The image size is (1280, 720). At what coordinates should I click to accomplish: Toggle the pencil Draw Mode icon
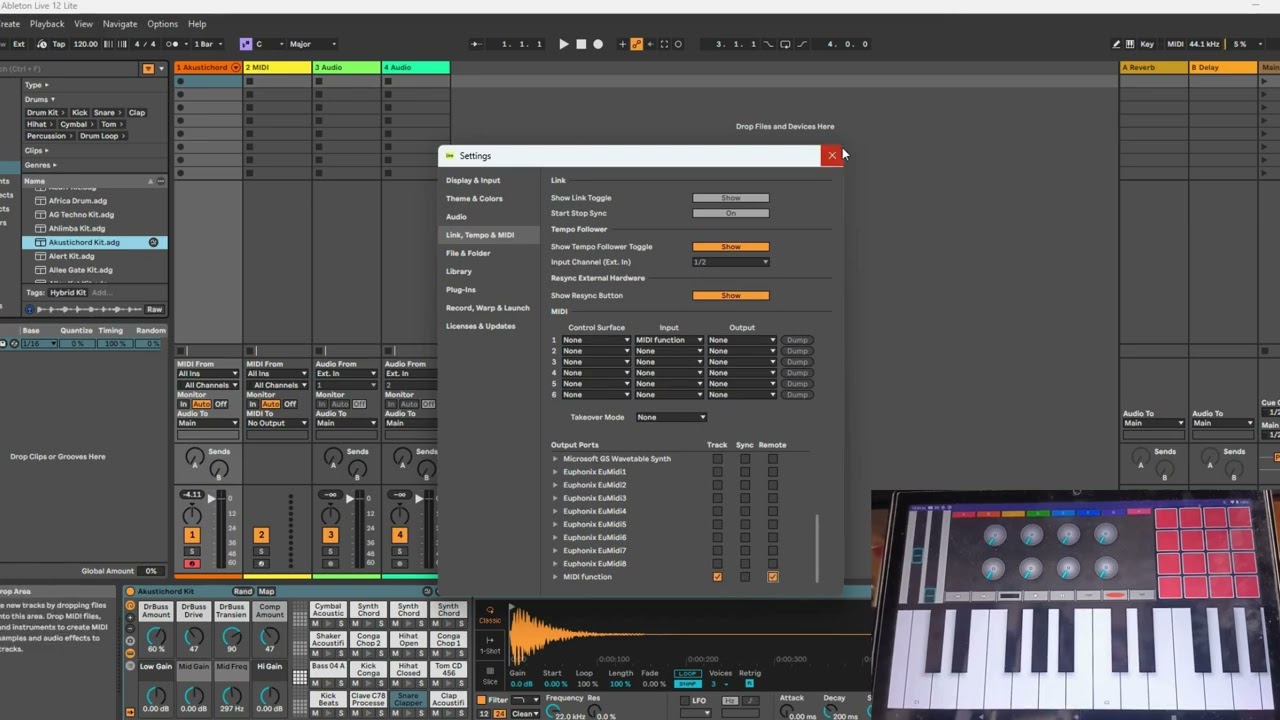click(1116, 44)
